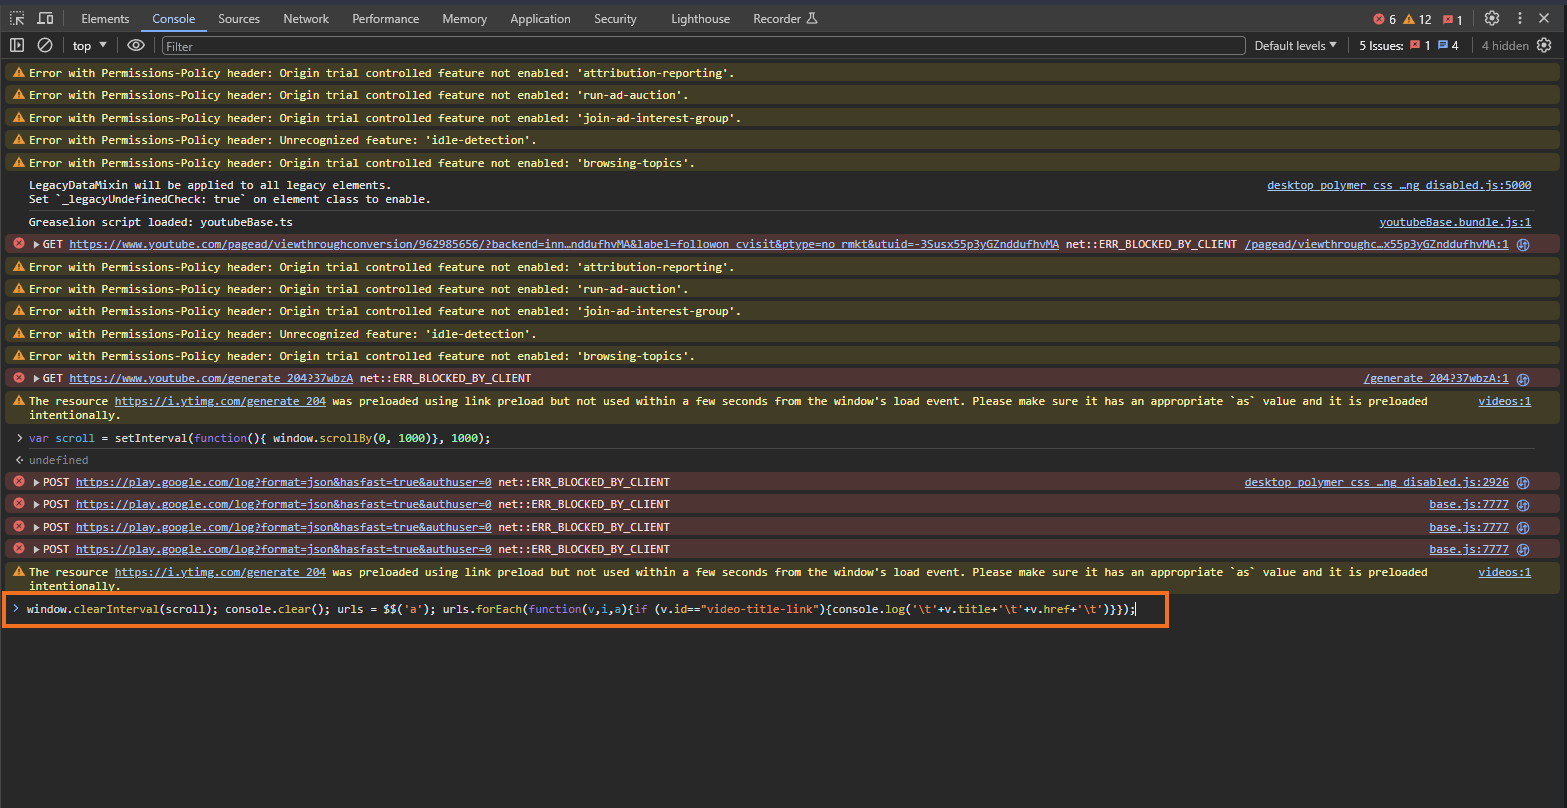
Task: Select the Console tab
Action: tap(174, 19)
